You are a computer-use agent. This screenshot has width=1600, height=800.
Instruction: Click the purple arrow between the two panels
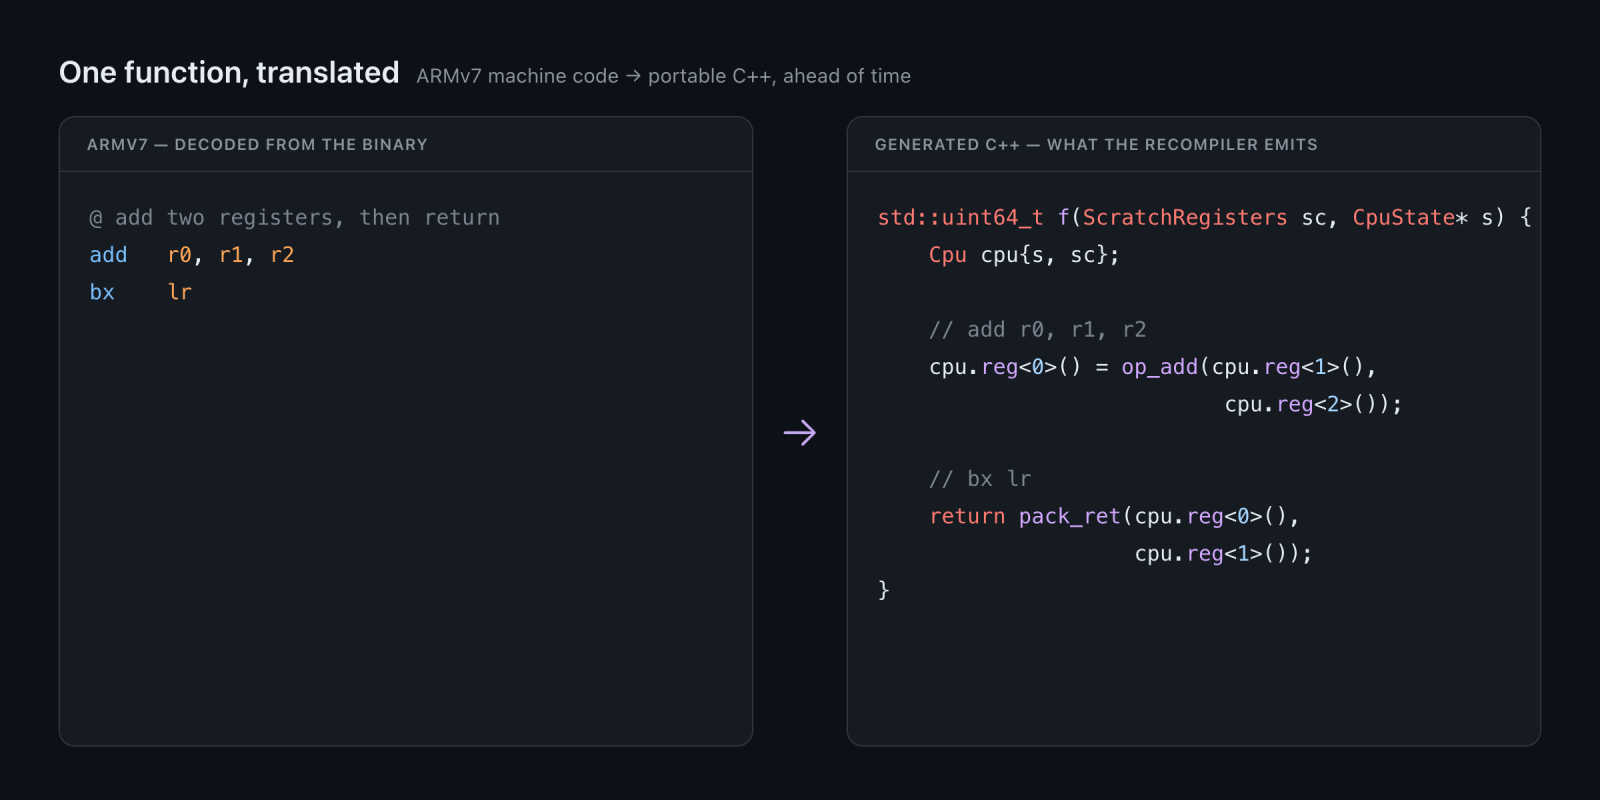(800, 433)
